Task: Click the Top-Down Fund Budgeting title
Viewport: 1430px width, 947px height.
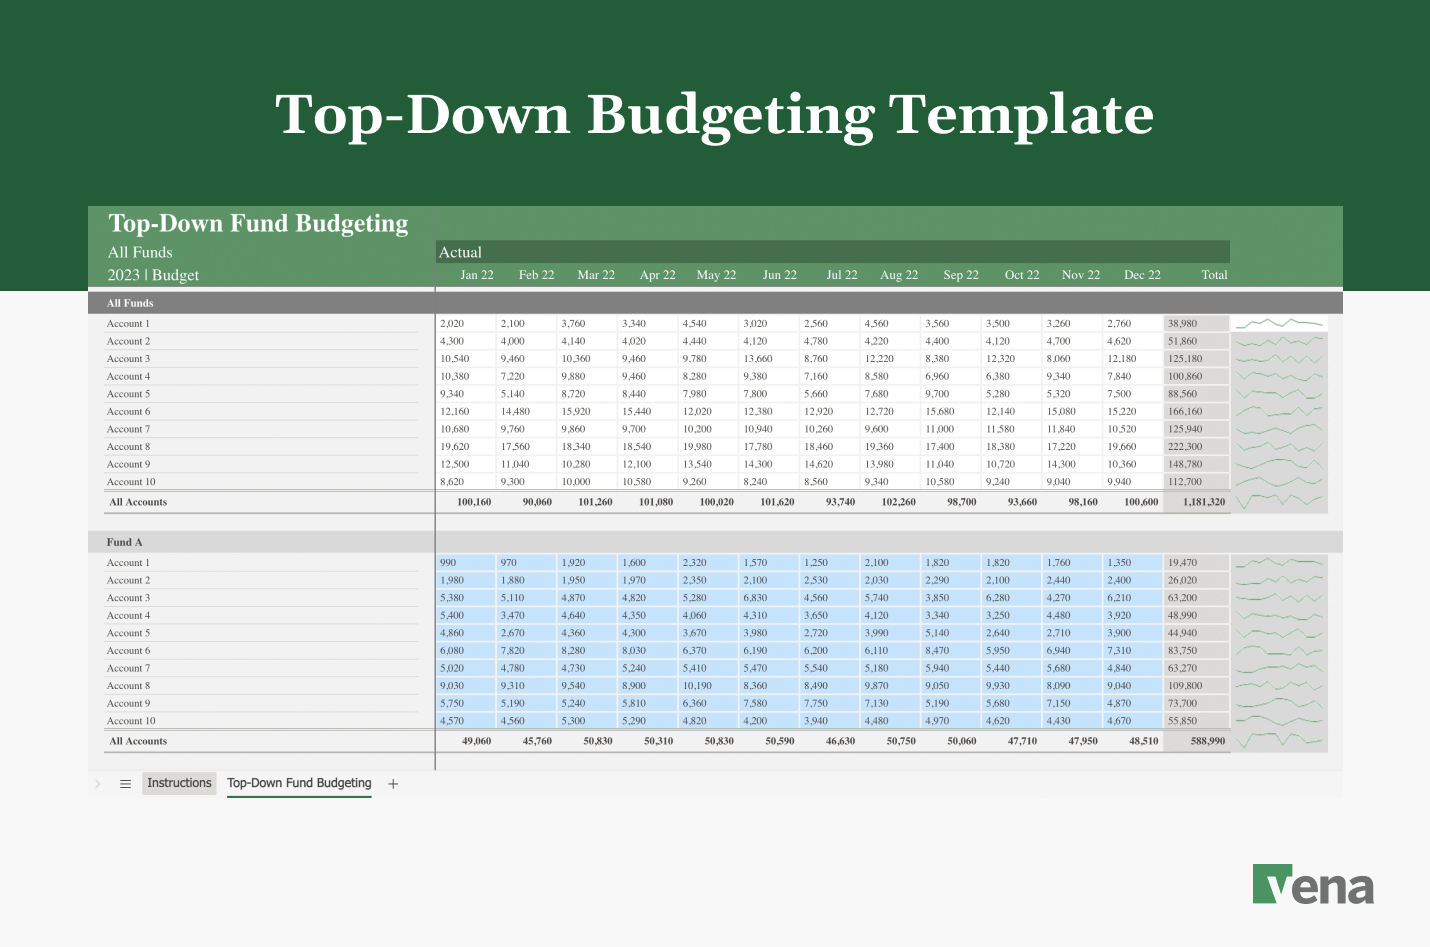Action: point(258,223)
